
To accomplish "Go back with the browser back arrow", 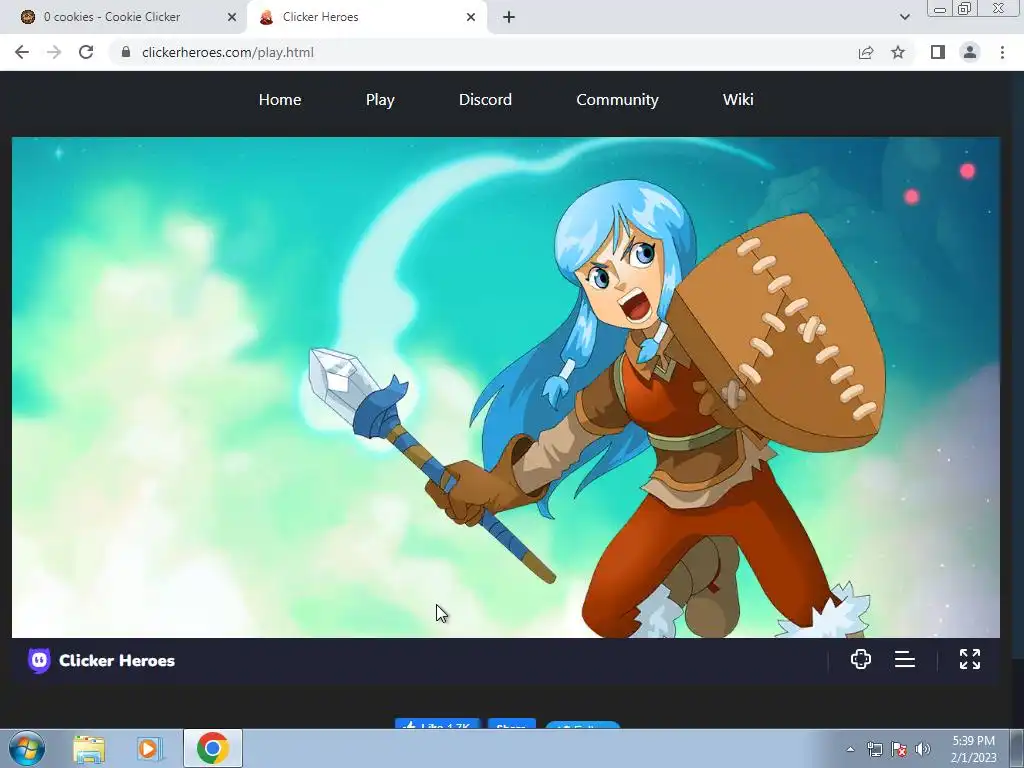I will coord(22,52).
